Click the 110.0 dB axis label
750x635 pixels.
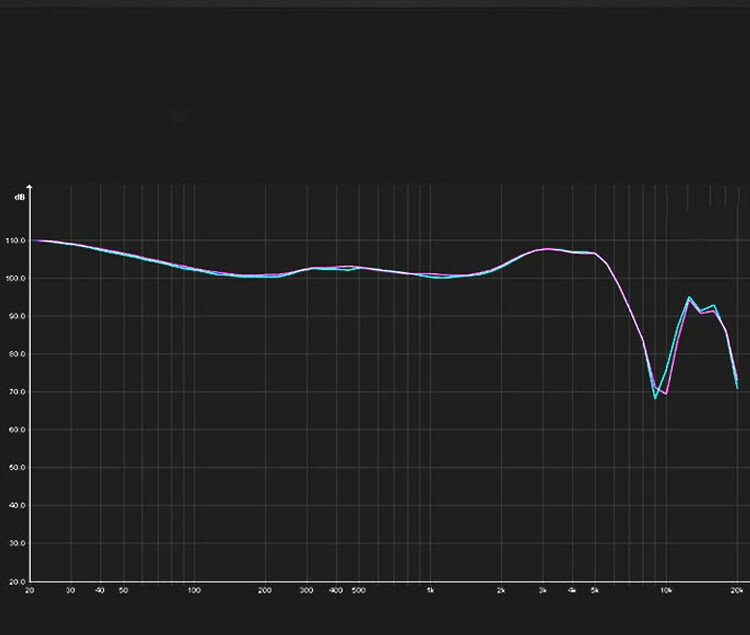(x=17, y=241)
